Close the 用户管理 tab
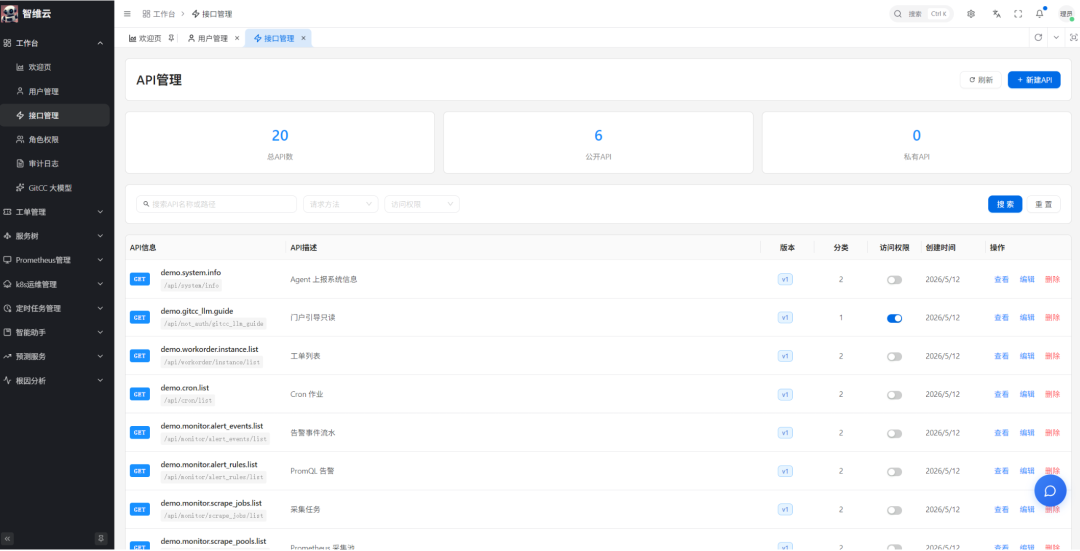 click(237, 38)
